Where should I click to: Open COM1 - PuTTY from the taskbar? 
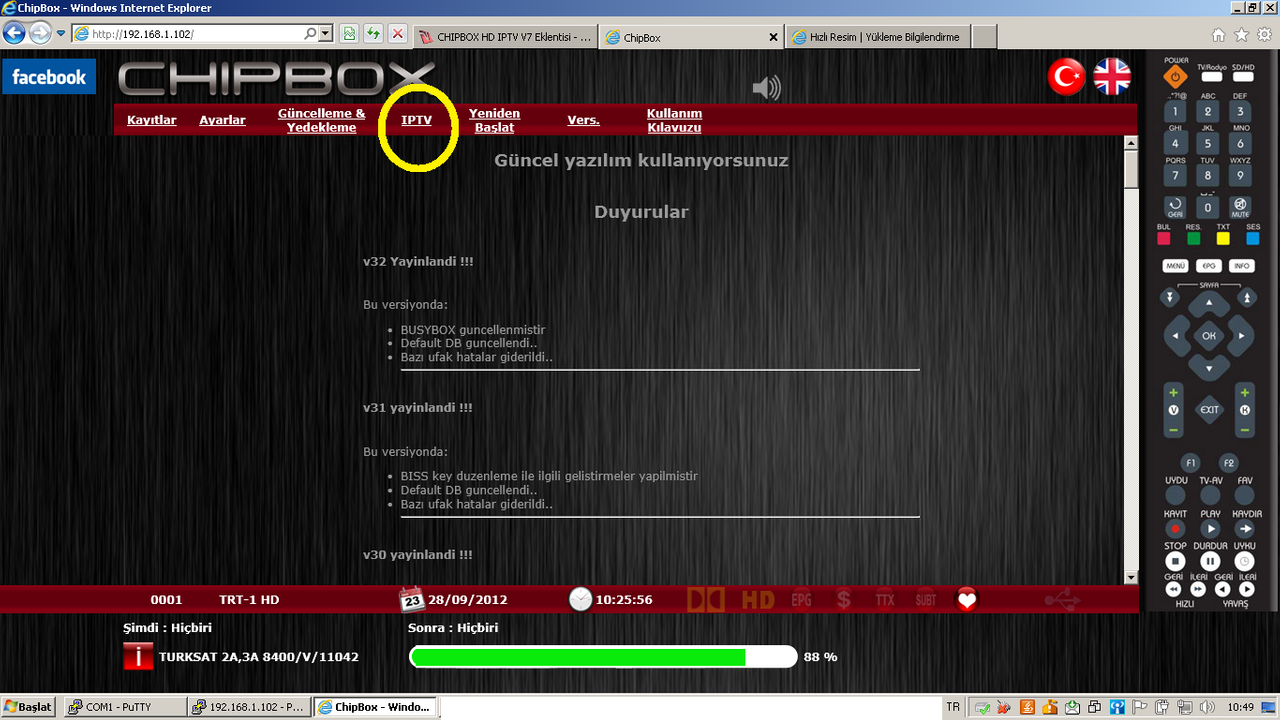click(124, 707)
